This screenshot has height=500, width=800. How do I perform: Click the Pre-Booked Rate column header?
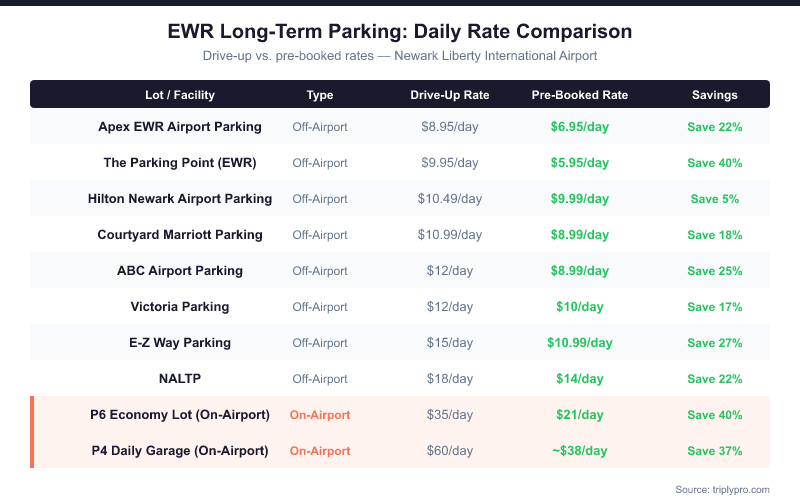[580, 95]
